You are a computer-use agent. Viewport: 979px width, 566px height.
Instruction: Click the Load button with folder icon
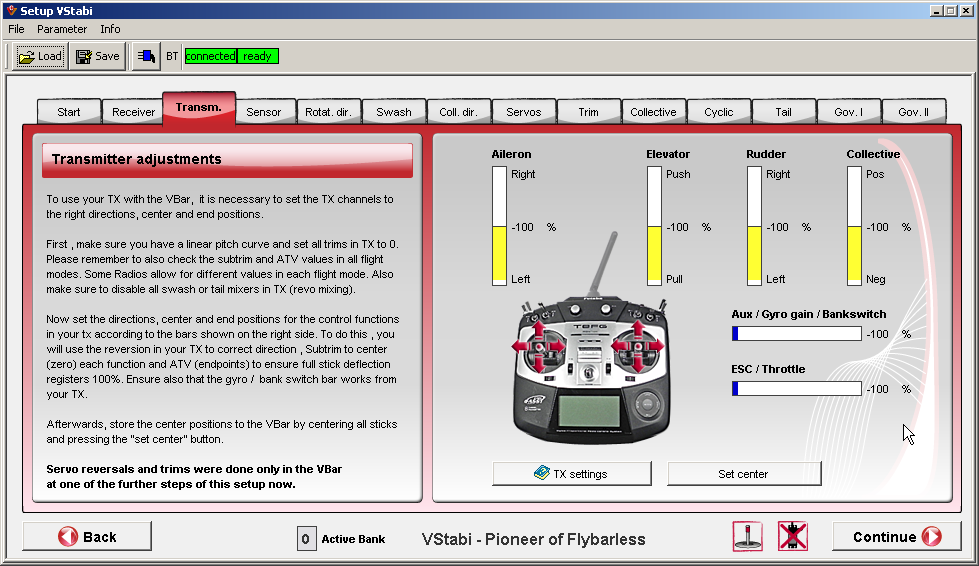(40, 56)
